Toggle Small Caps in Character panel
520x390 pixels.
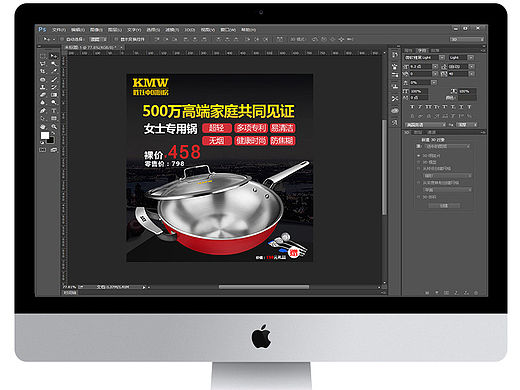point(437,107)
